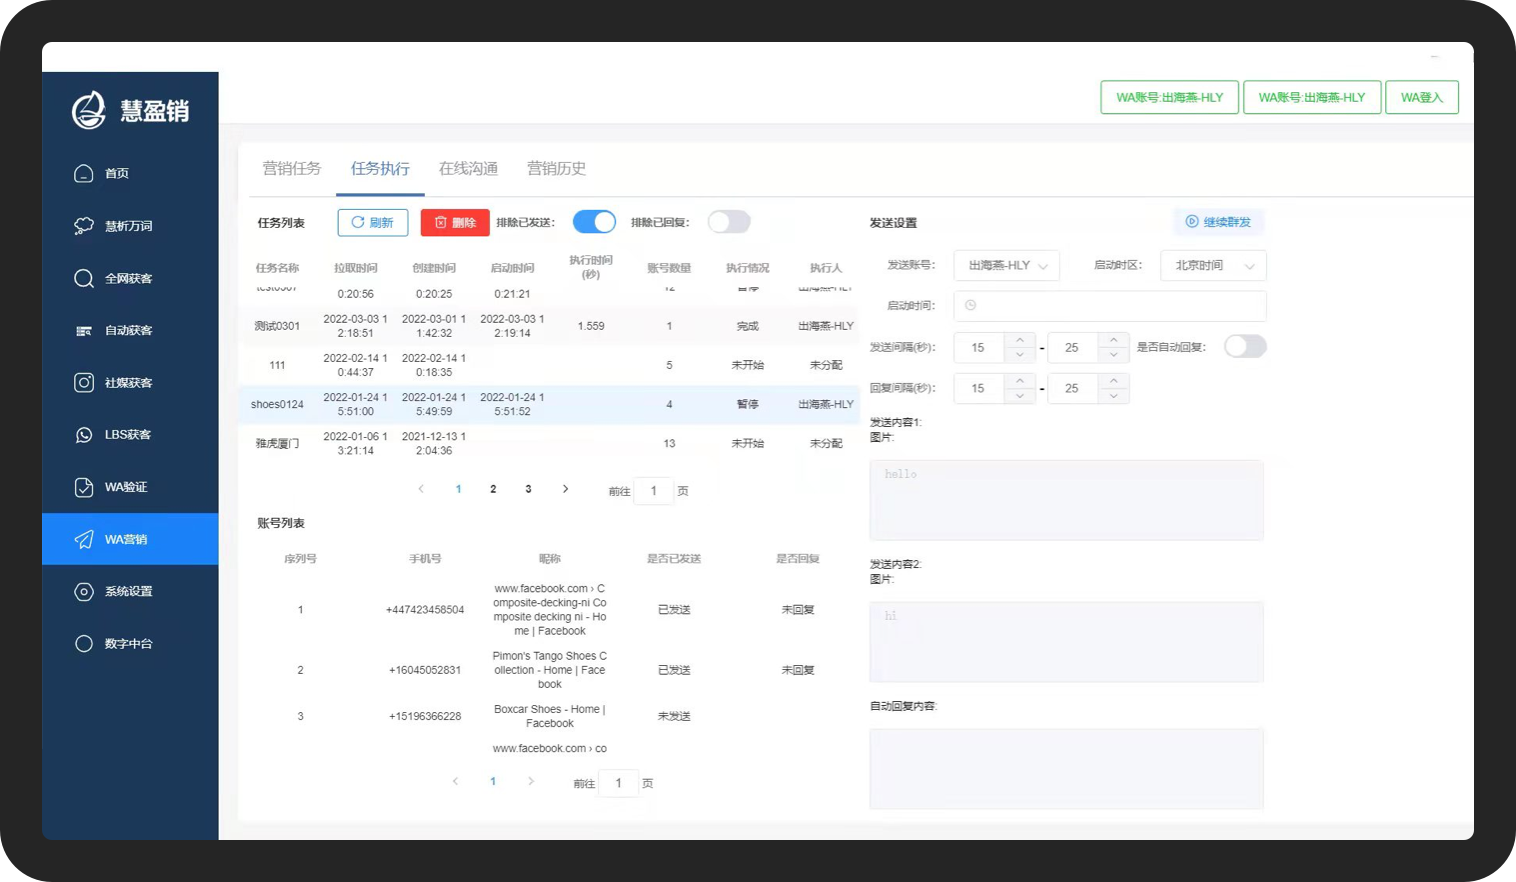Increase the 回复间隔 maximum value of 25
The height and width of the screenshot is (882, 1516).
click(x=1114, y=381)
